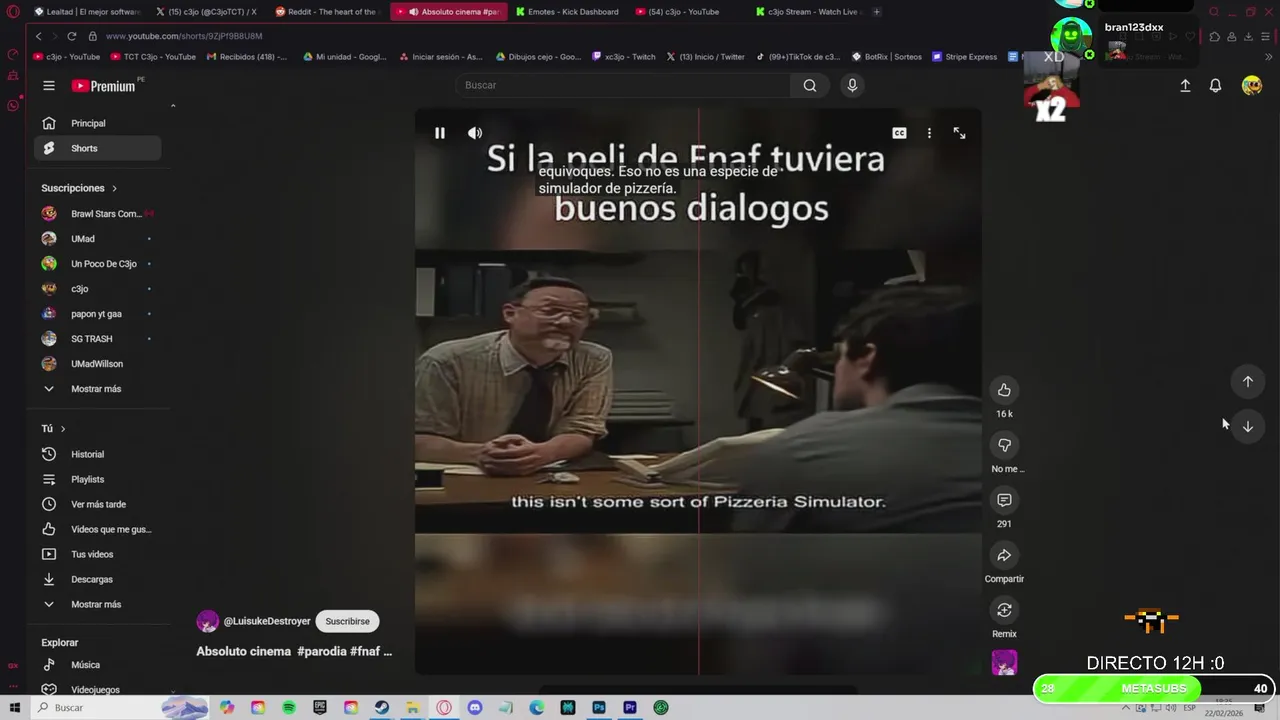This screenshot has height=720, width=1280.
Task: Mute the Short's volume speaker icon
Action: 475,133
